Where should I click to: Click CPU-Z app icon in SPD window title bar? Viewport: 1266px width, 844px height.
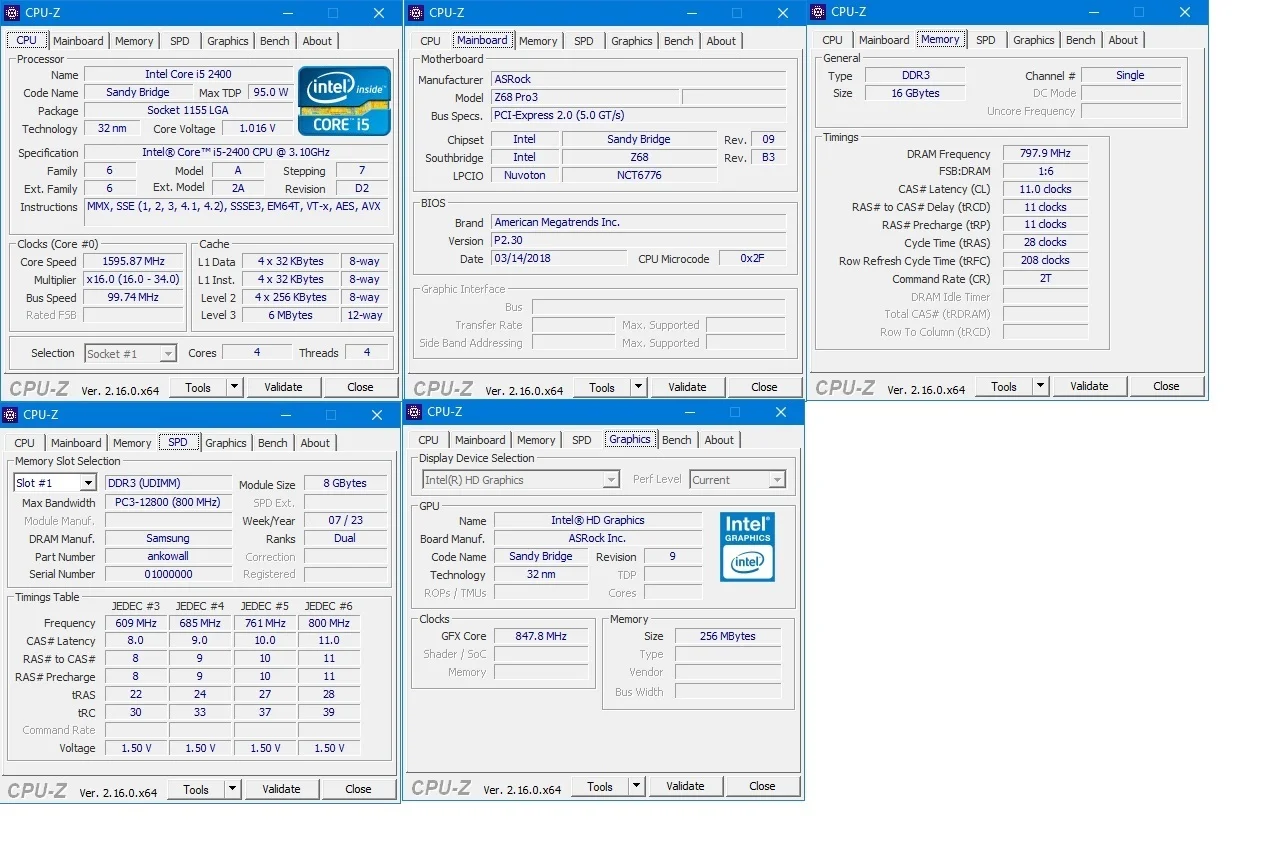pos(11,415)
